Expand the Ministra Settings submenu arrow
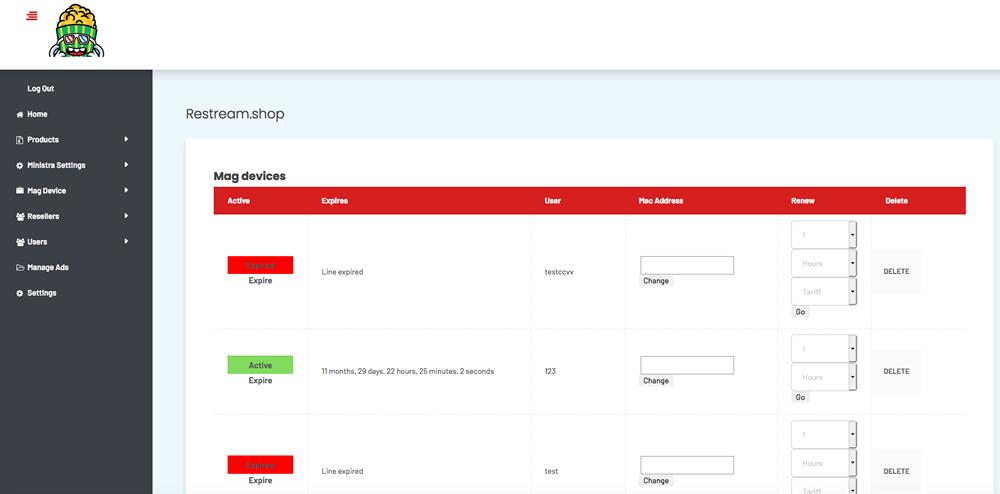 (x=126, y=164)
